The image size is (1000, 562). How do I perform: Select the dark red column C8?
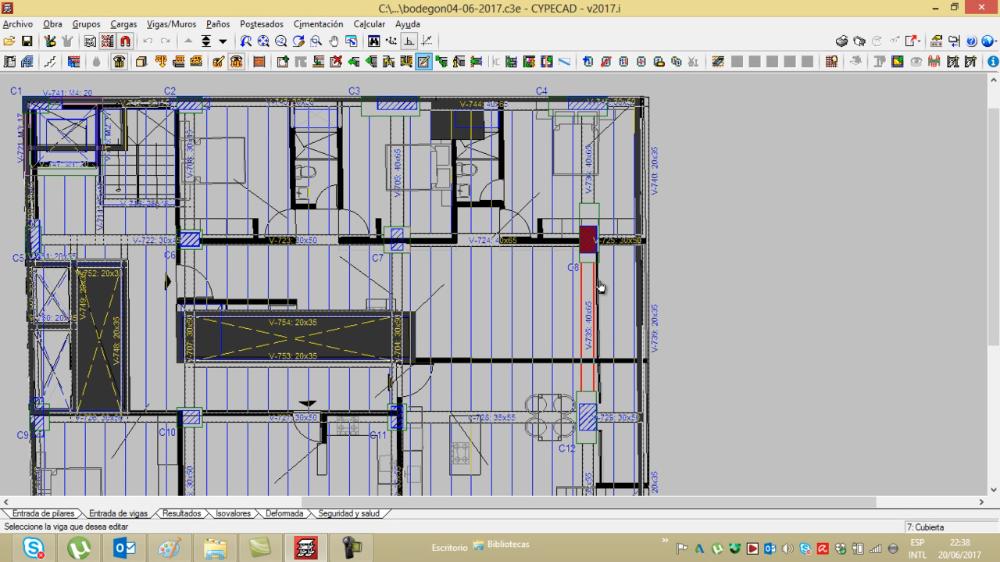[588, 239]
